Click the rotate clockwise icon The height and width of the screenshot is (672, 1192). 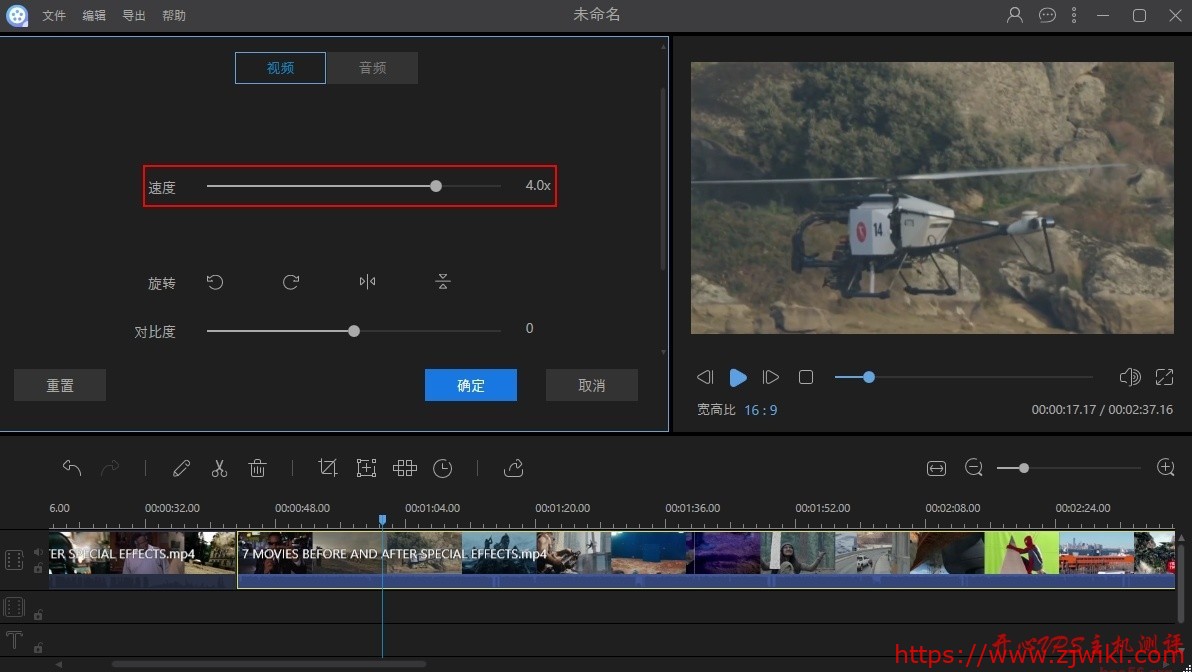[x=291, y=282]
